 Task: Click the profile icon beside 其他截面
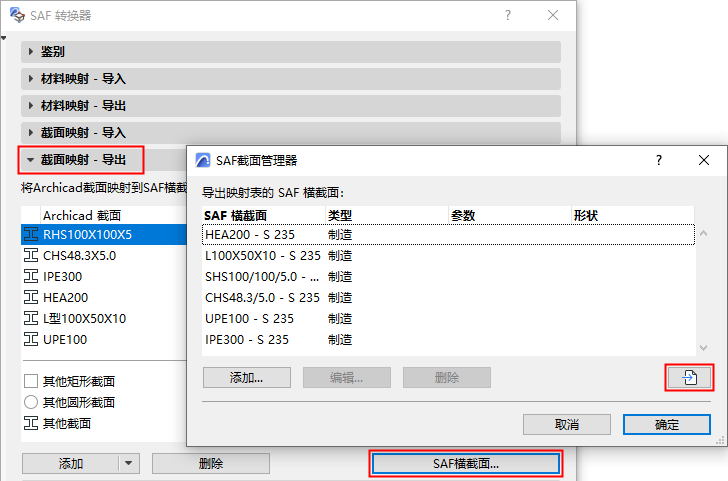[x=31, y=423]
